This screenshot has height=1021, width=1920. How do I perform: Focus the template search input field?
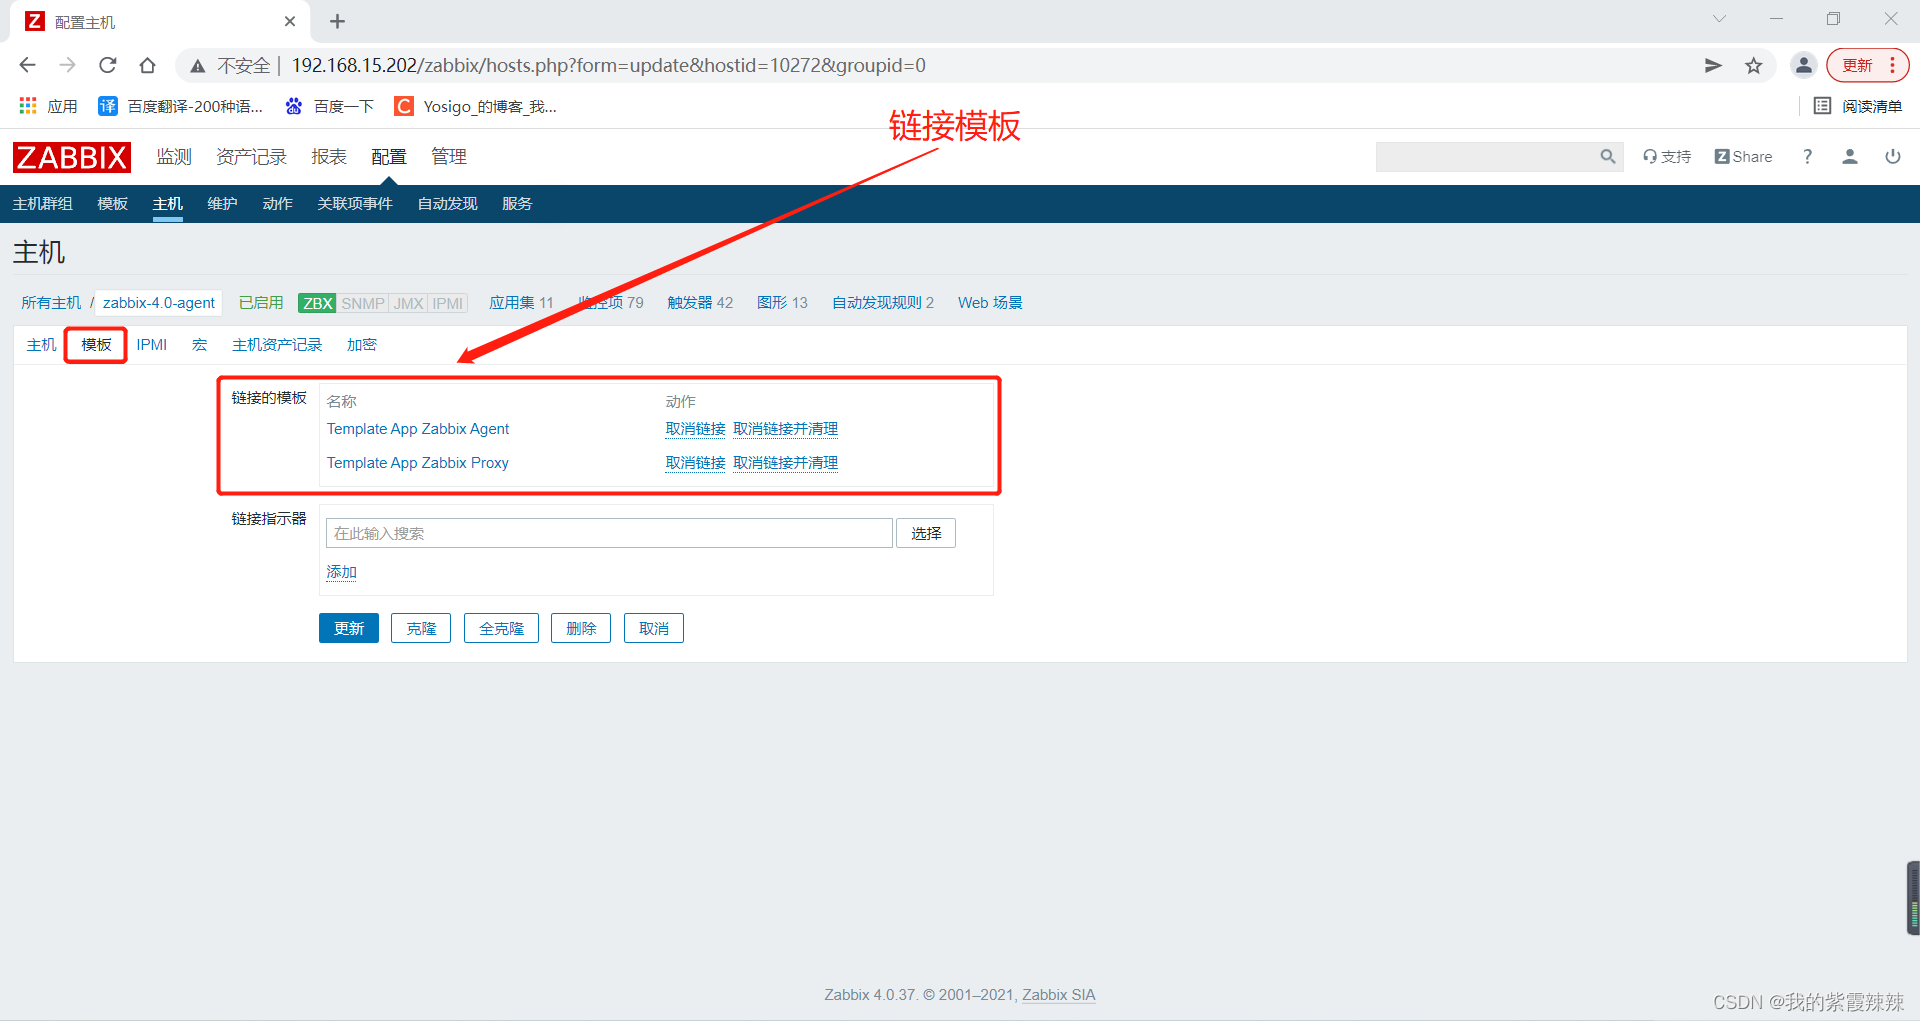click(609, 533)
